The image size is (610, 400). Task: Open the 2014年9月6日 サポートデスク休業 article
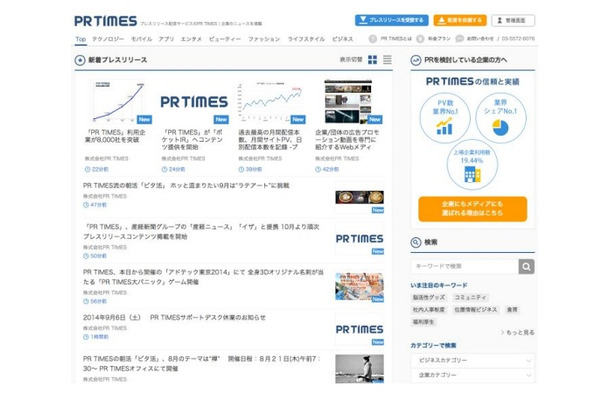(174, 318)
